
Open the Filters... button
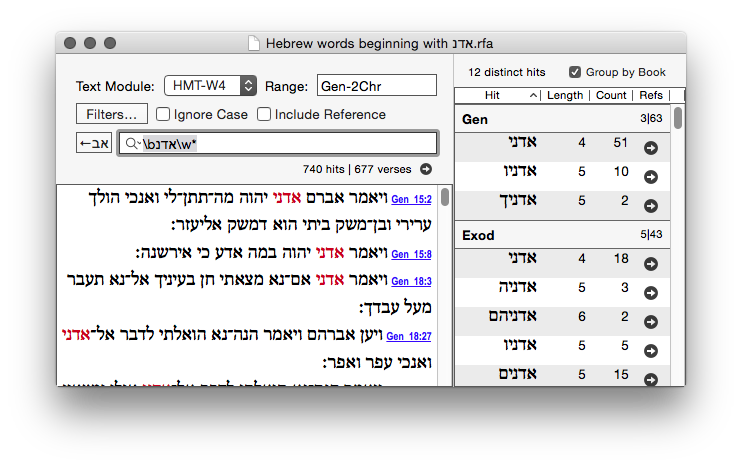[112, 114]
